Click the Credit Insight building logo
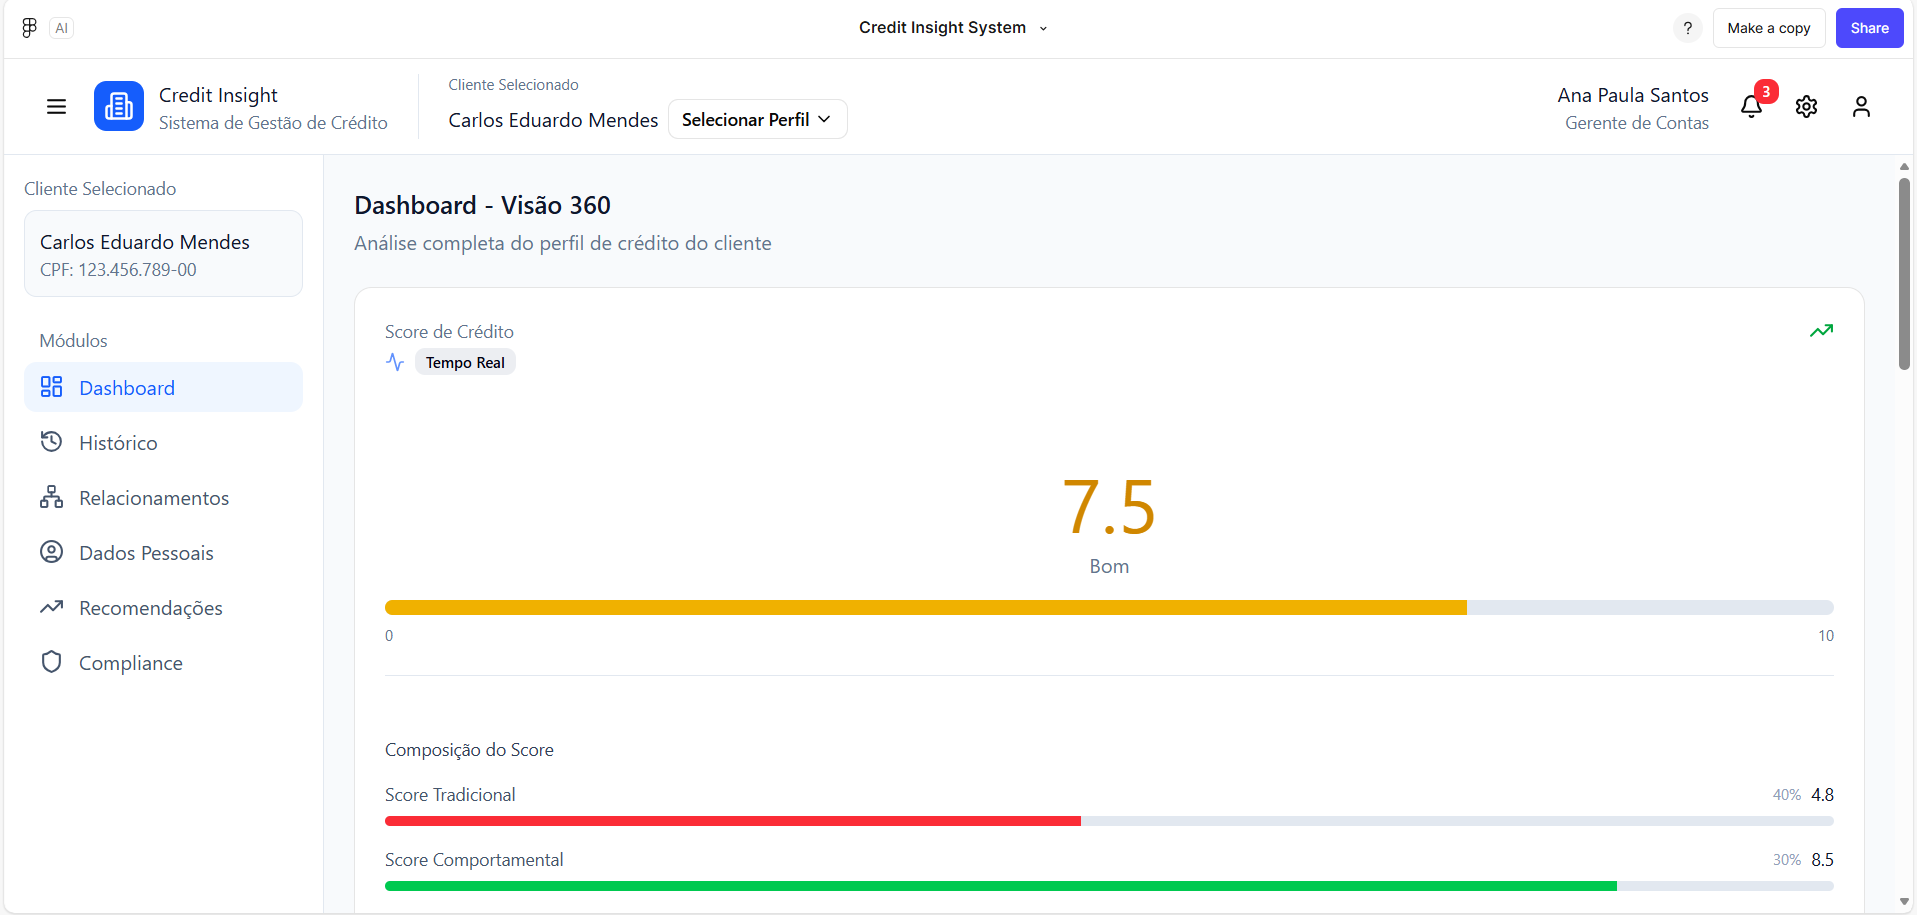This screenshot has width=1917, height=915. (119, 106)
